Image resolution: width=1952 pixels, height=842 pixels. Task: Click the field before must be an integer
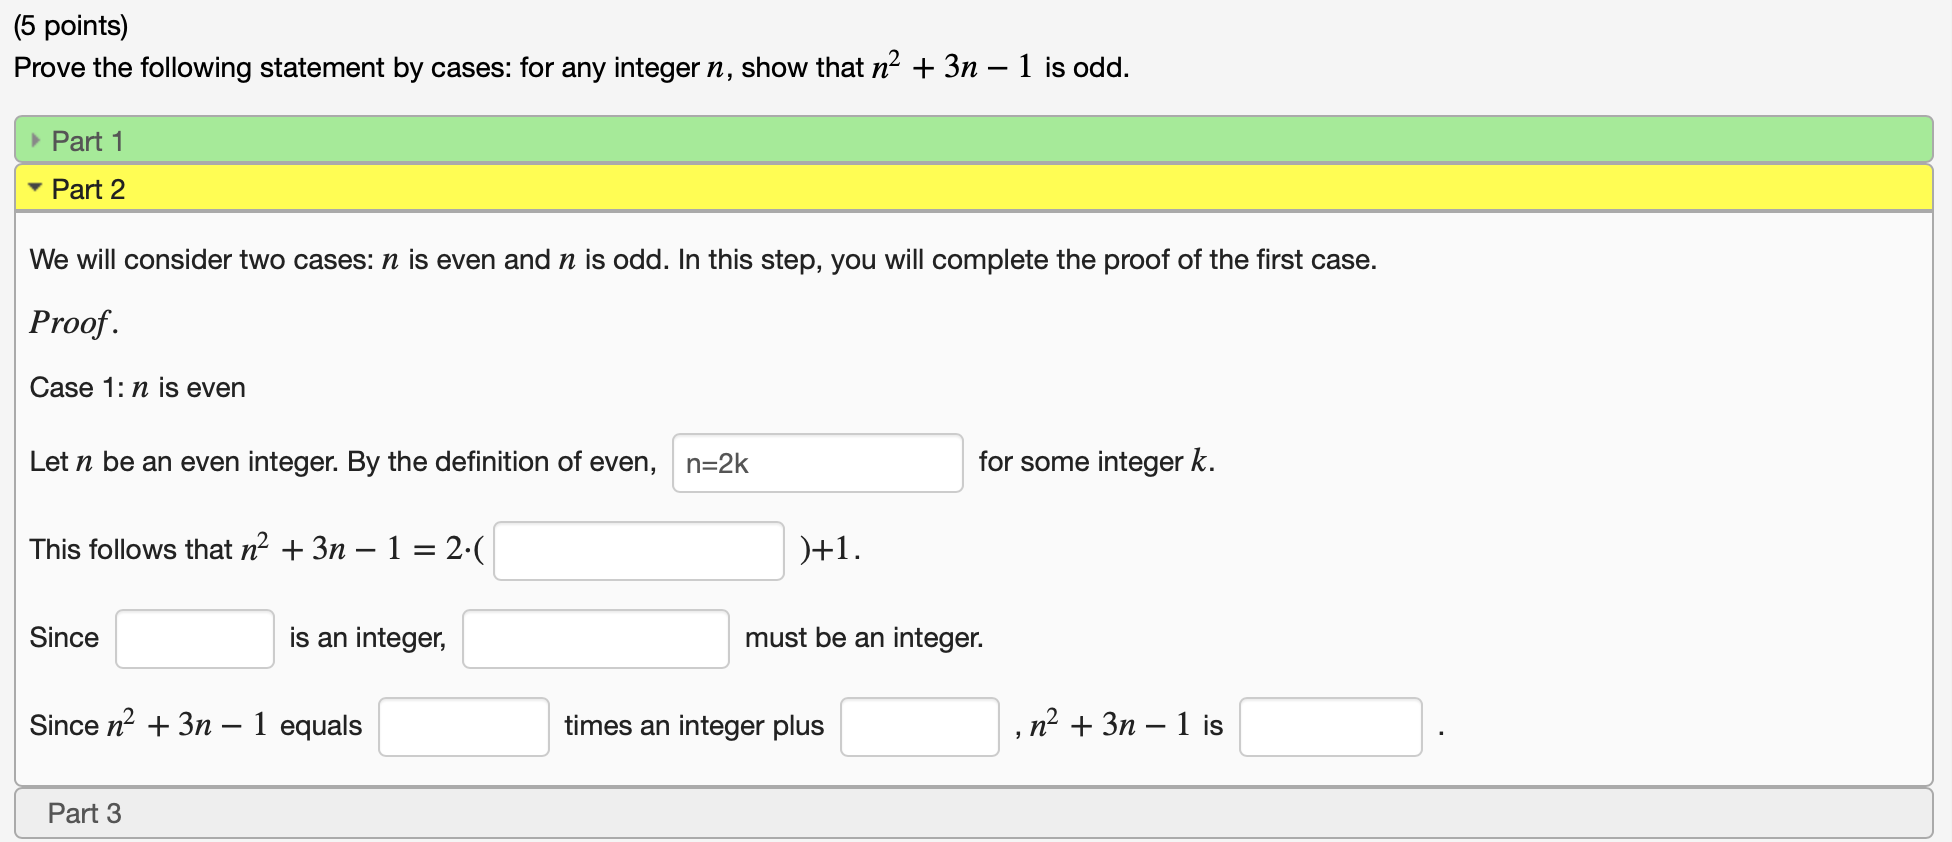point(595,638)
